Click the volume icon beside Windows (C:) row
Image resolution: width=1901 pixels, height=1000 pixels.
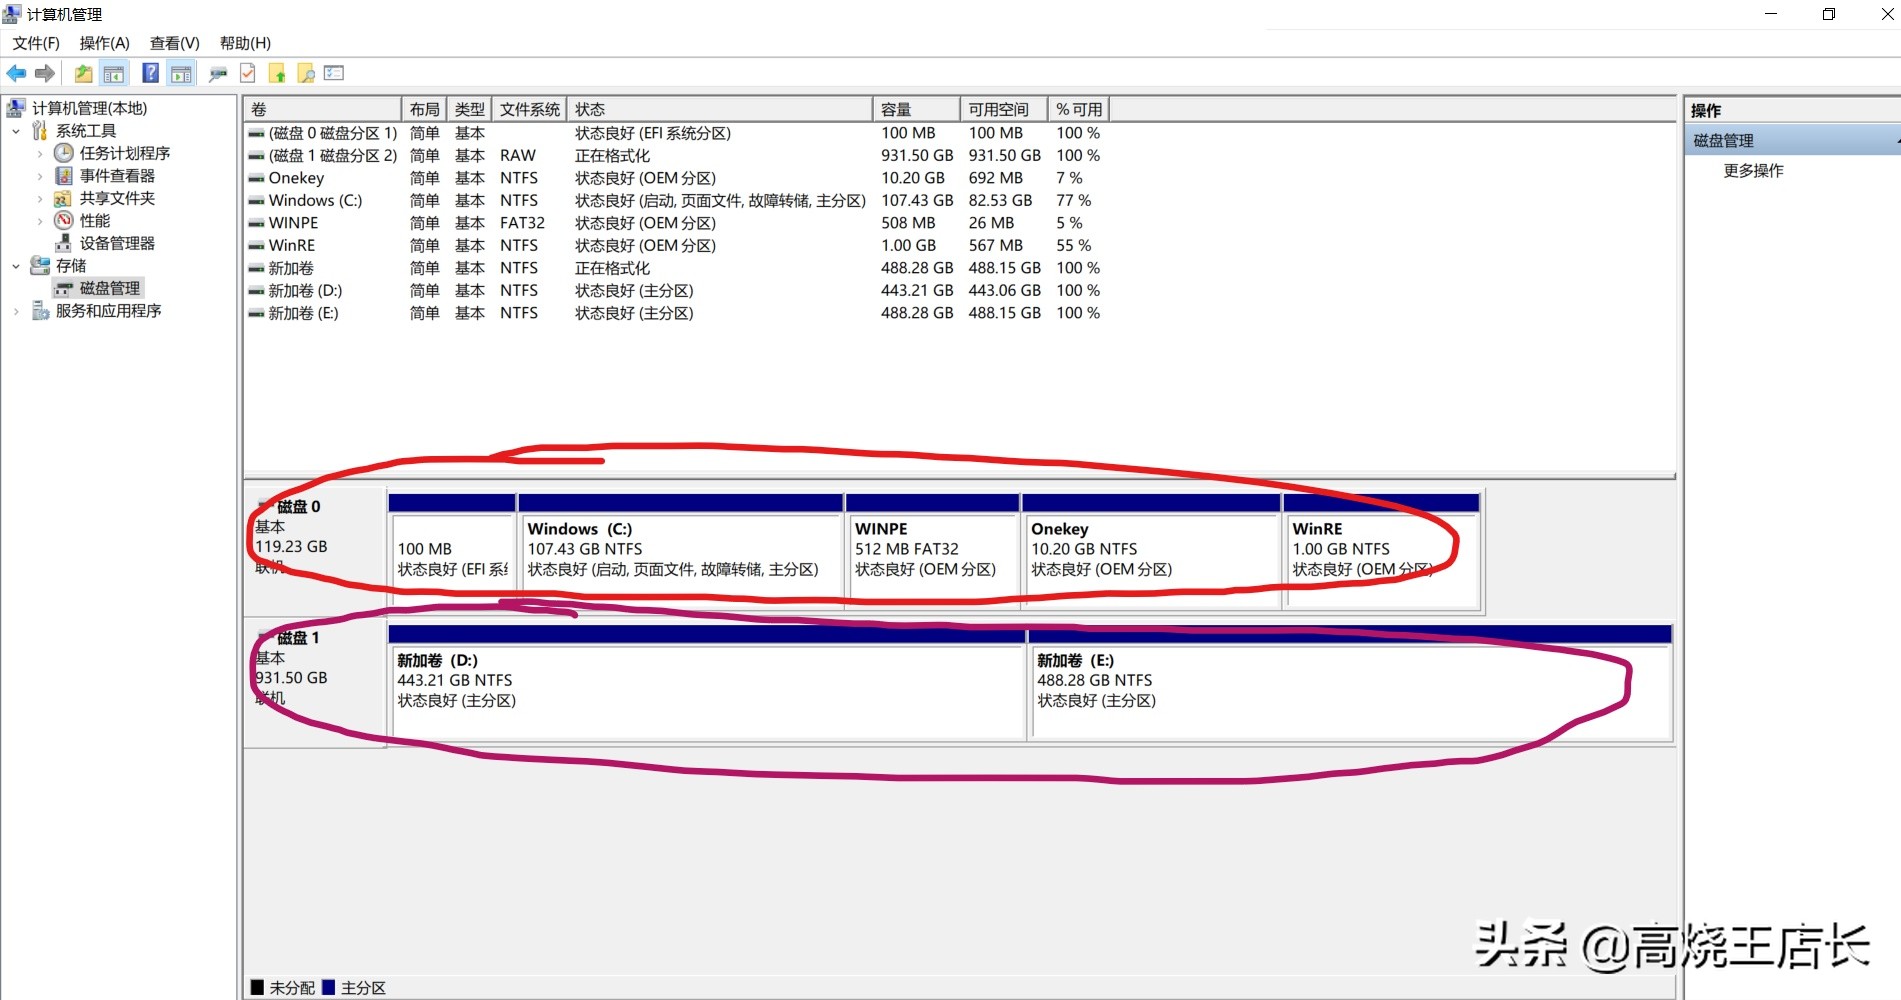point(257,201)
